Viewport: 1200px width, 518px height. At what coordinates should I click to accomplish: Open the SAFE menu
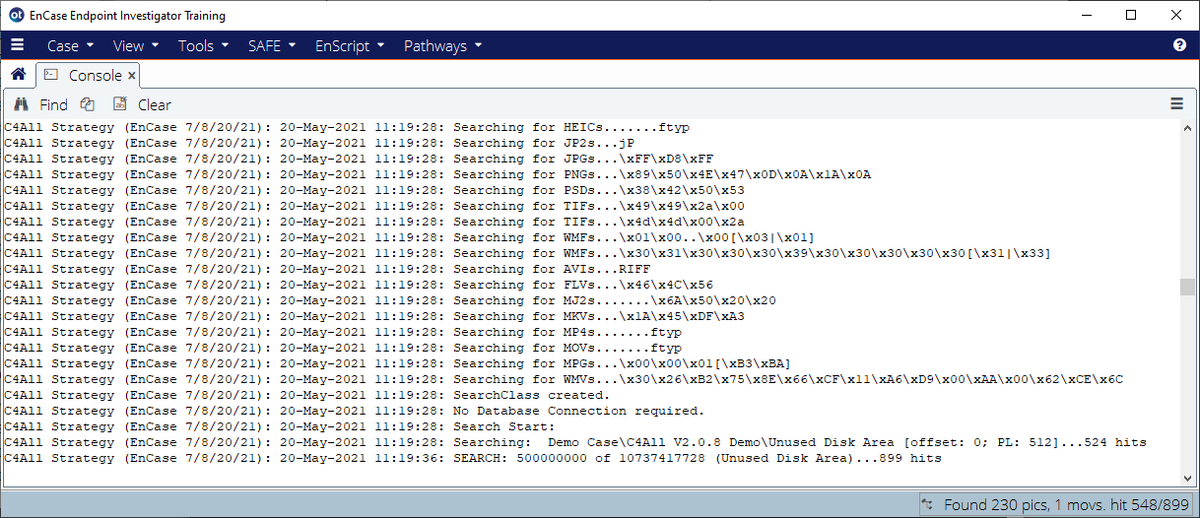pos(271,45)
